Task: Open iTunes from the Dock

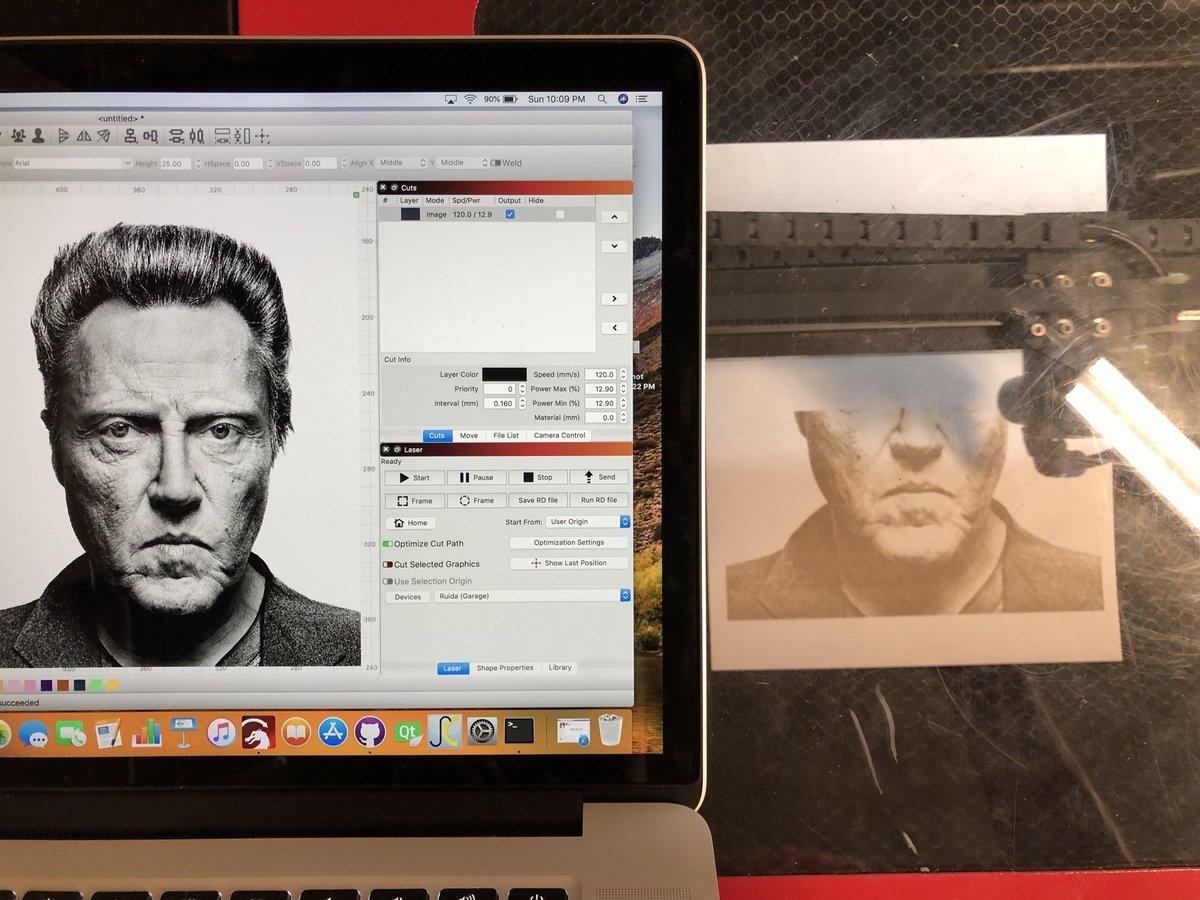Action: point(221,732)
